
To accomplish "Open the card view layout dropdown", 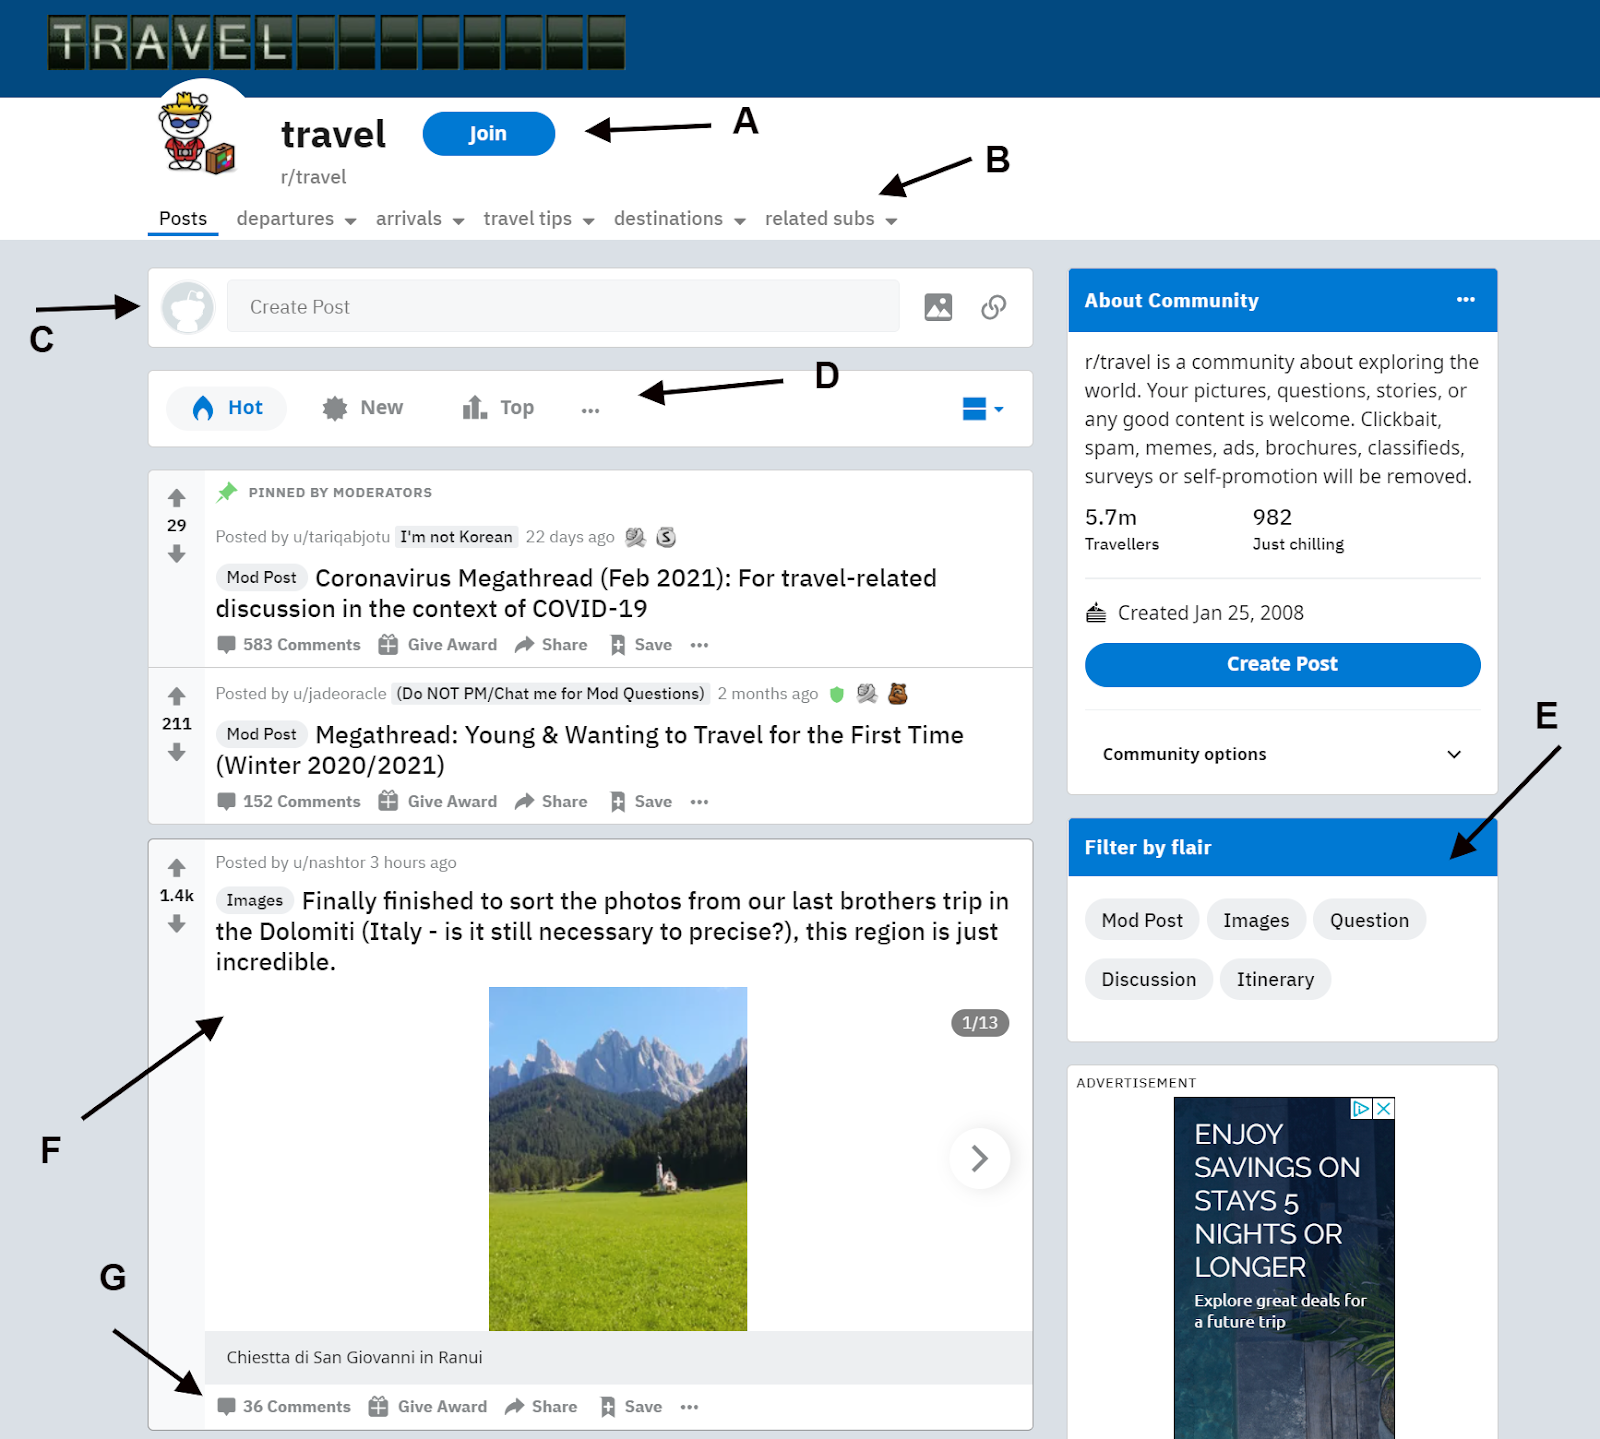I will 983,408.
